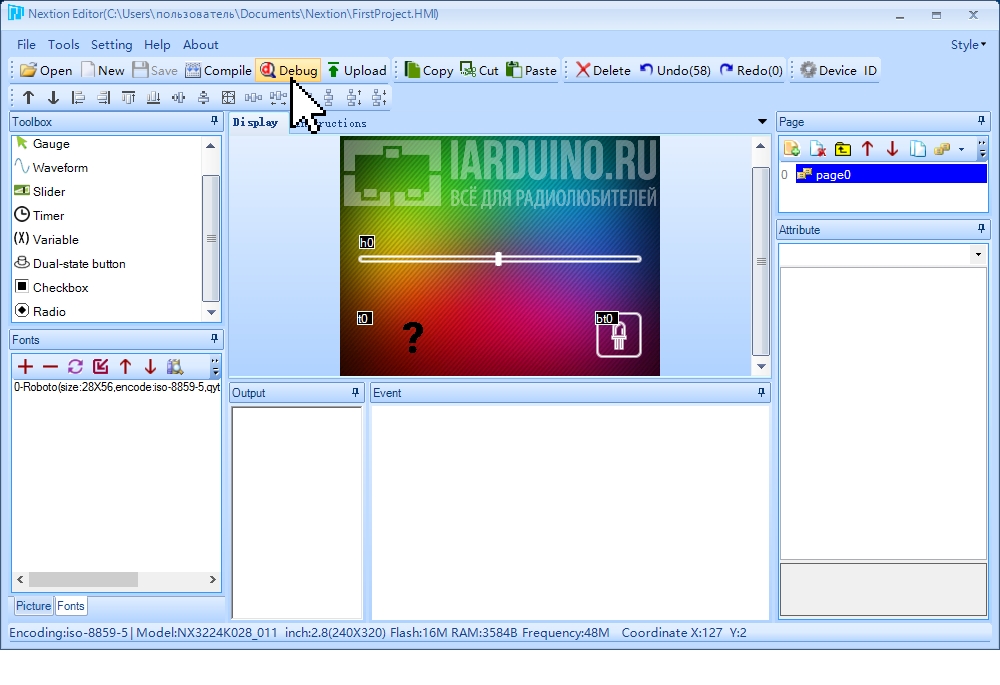Select page0 in the Page list

click(892, 174)
